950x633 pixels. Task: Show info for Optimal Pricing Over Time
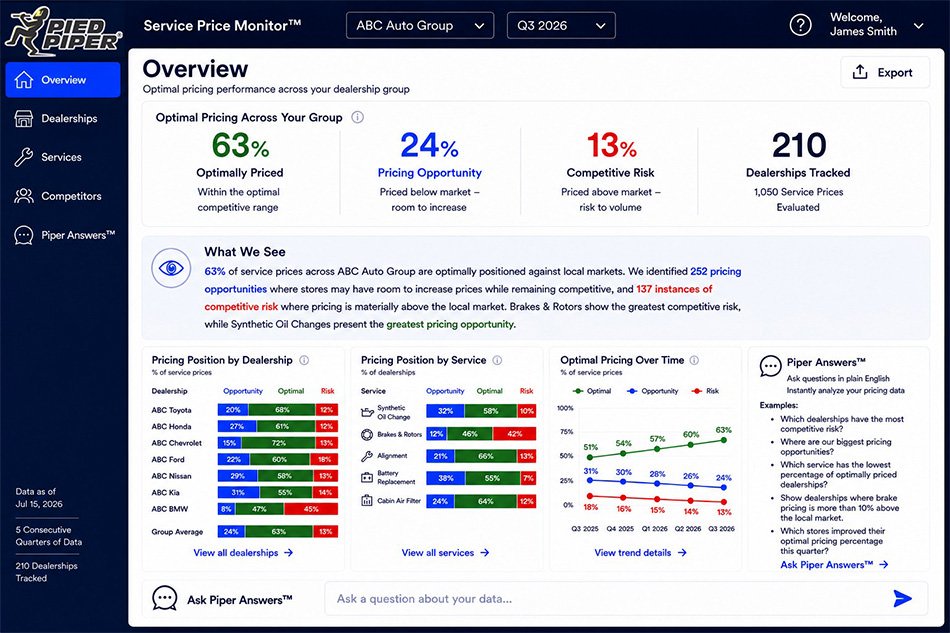[x=694, y=360]
